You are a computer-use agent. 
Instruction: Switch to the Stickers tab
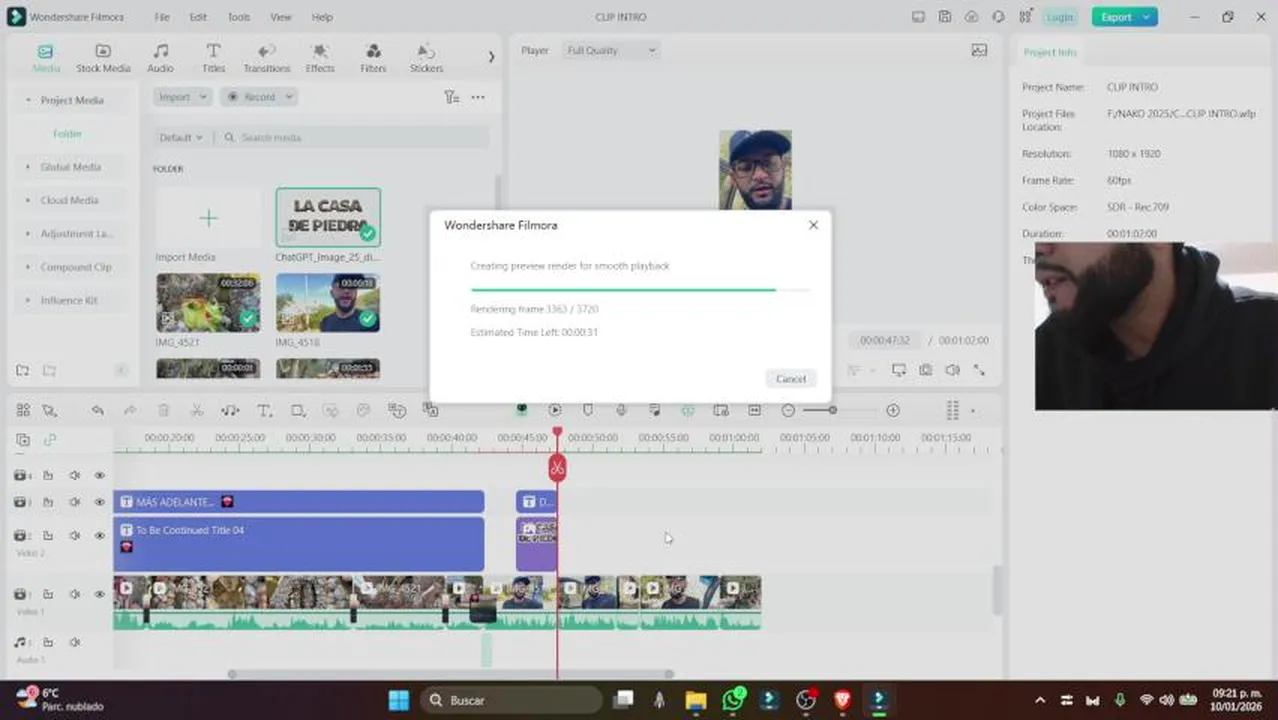pyautogui.click(x=426, y=58)
